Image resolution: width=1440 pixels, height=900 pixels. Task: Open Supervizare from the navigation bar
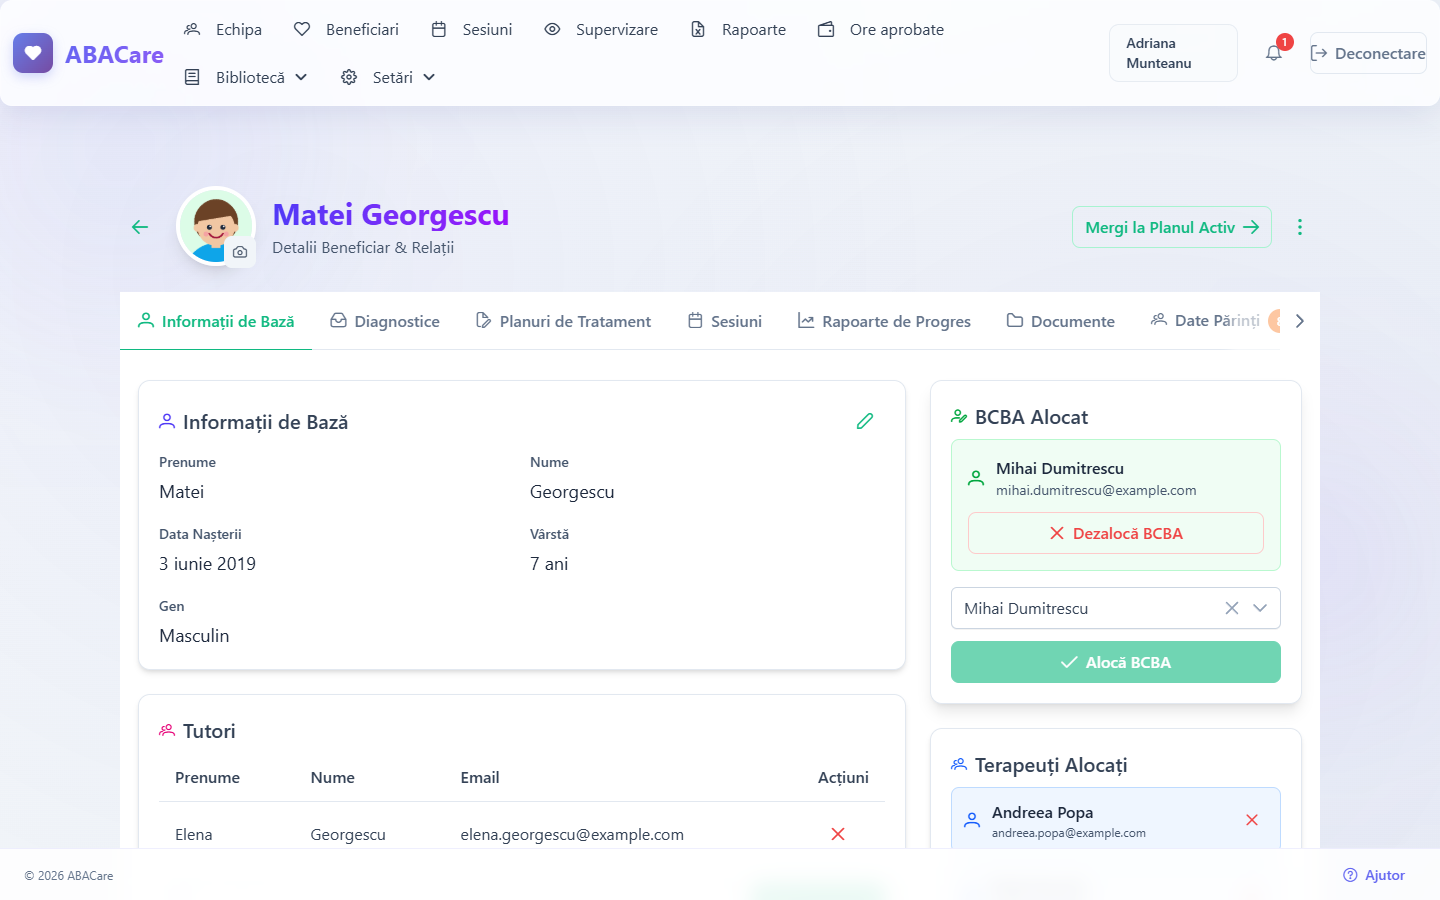[x=601, y=29]
